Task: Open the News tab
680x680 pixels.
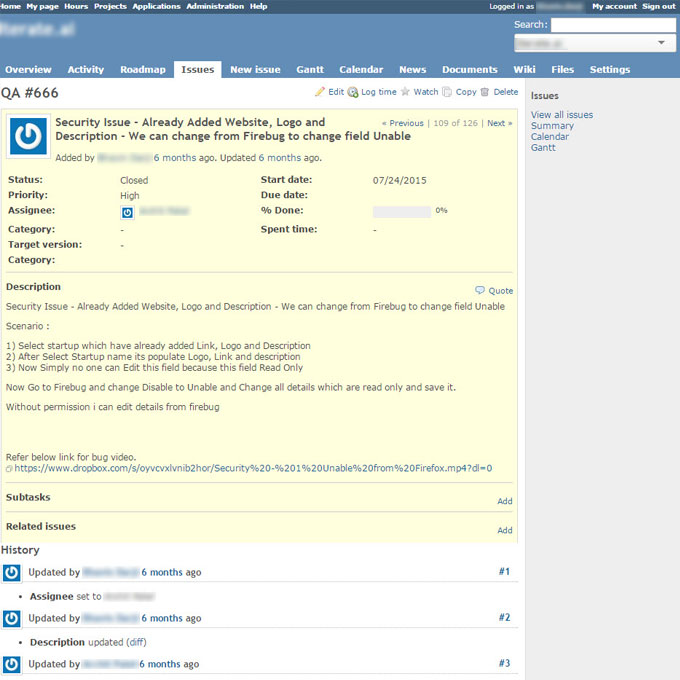Action: pyautogui.click(x=413, y=69)
